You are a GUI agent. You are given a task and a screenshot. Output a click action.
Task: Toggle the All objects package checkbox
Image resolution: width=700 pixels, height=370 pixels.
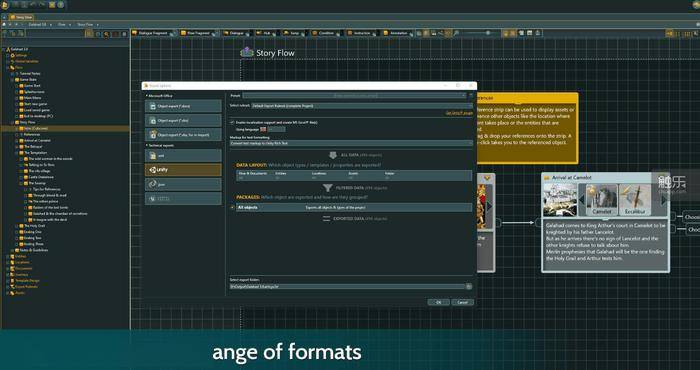tap(232, 208)
